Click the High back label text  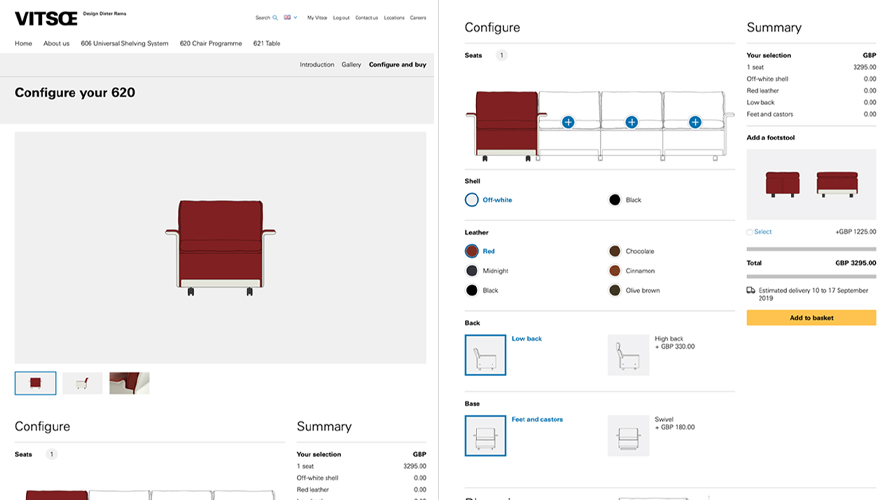tap(669, 339)
